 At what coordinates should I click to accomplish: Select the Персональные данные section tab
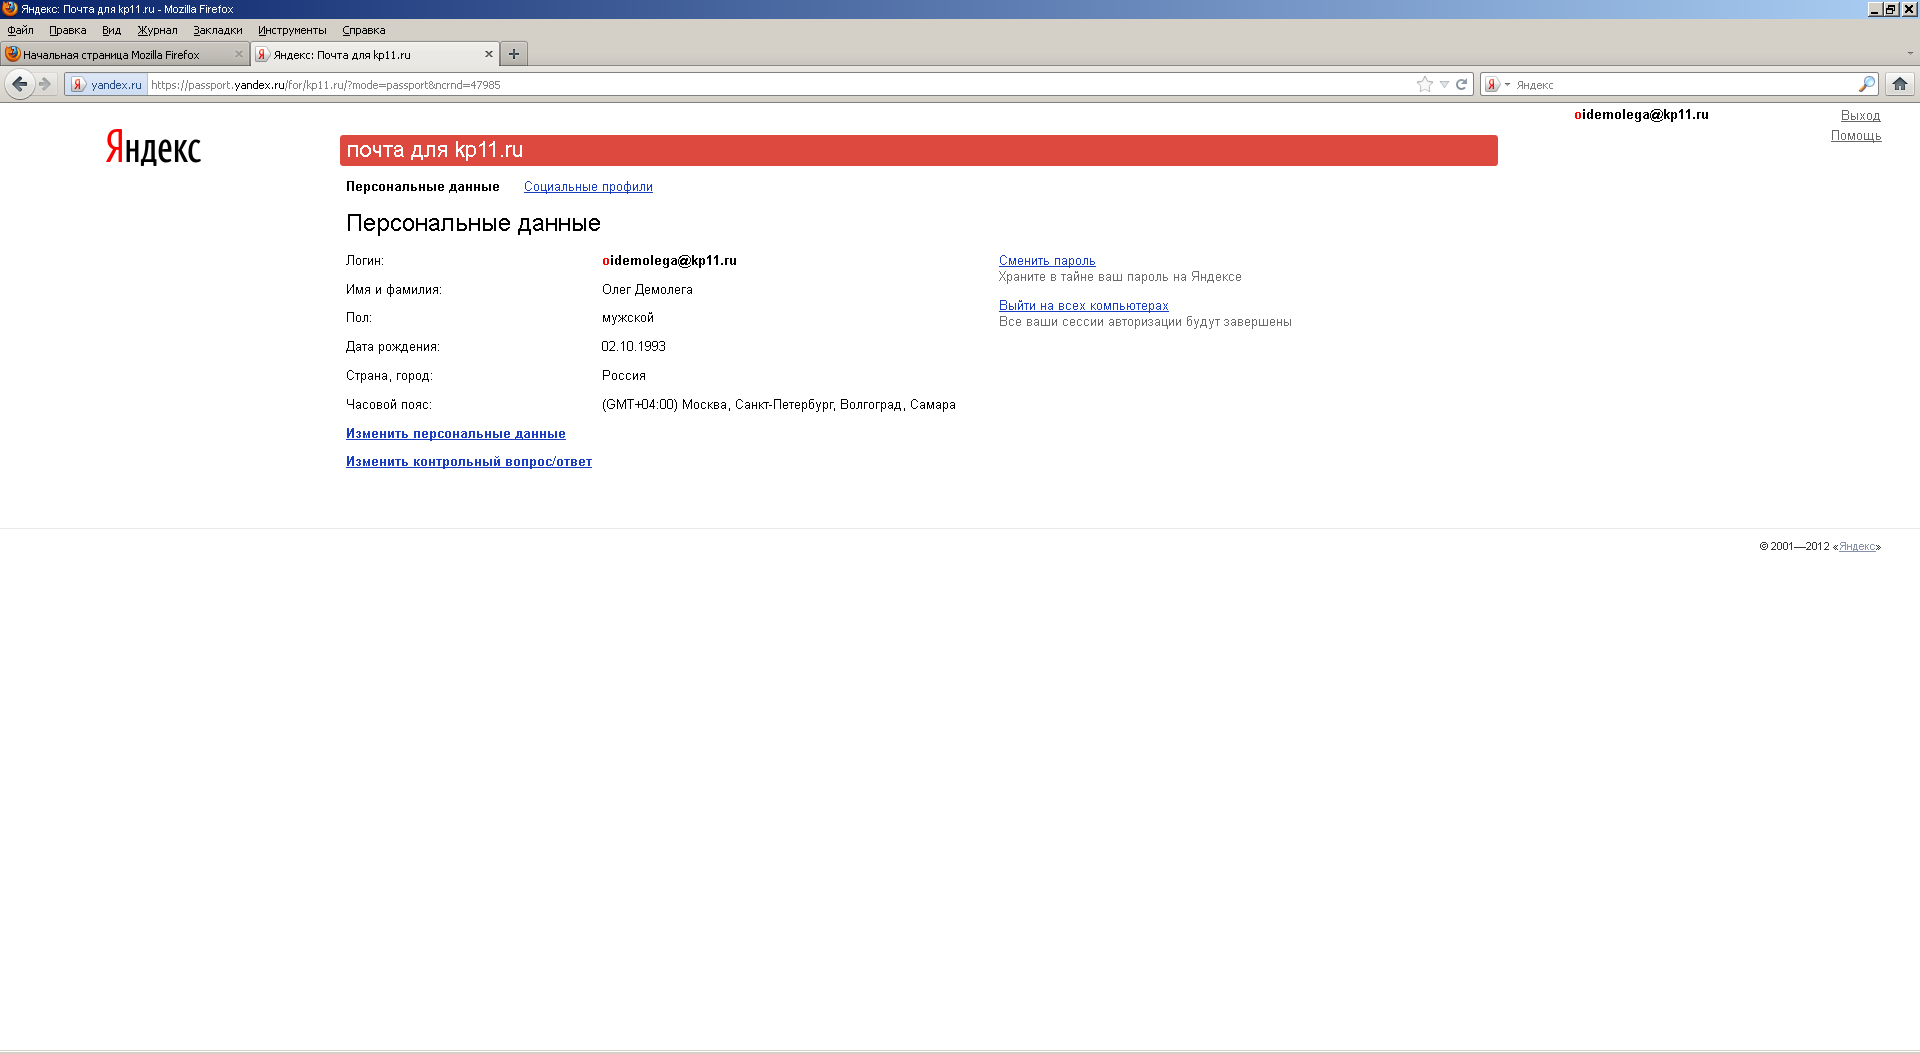(422, 187)
